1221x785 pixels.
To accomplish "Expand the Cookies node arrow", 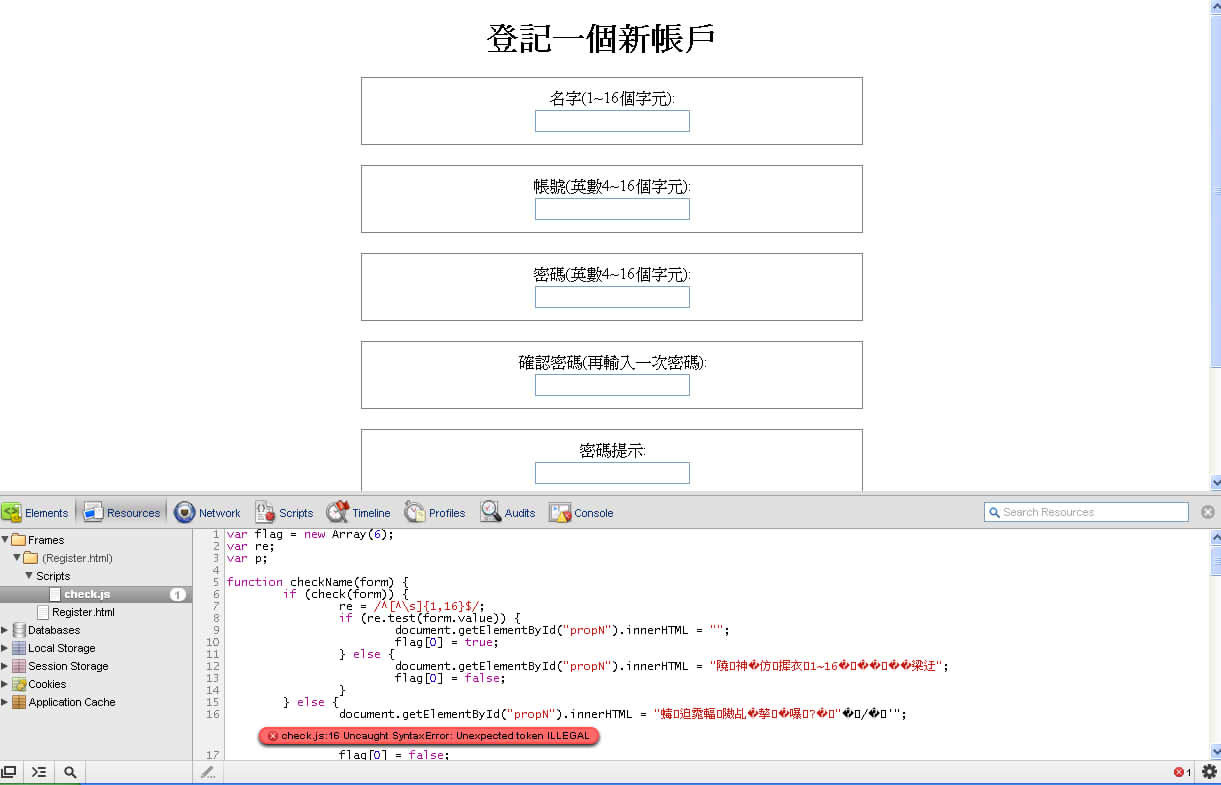I will tap(5, 684).
